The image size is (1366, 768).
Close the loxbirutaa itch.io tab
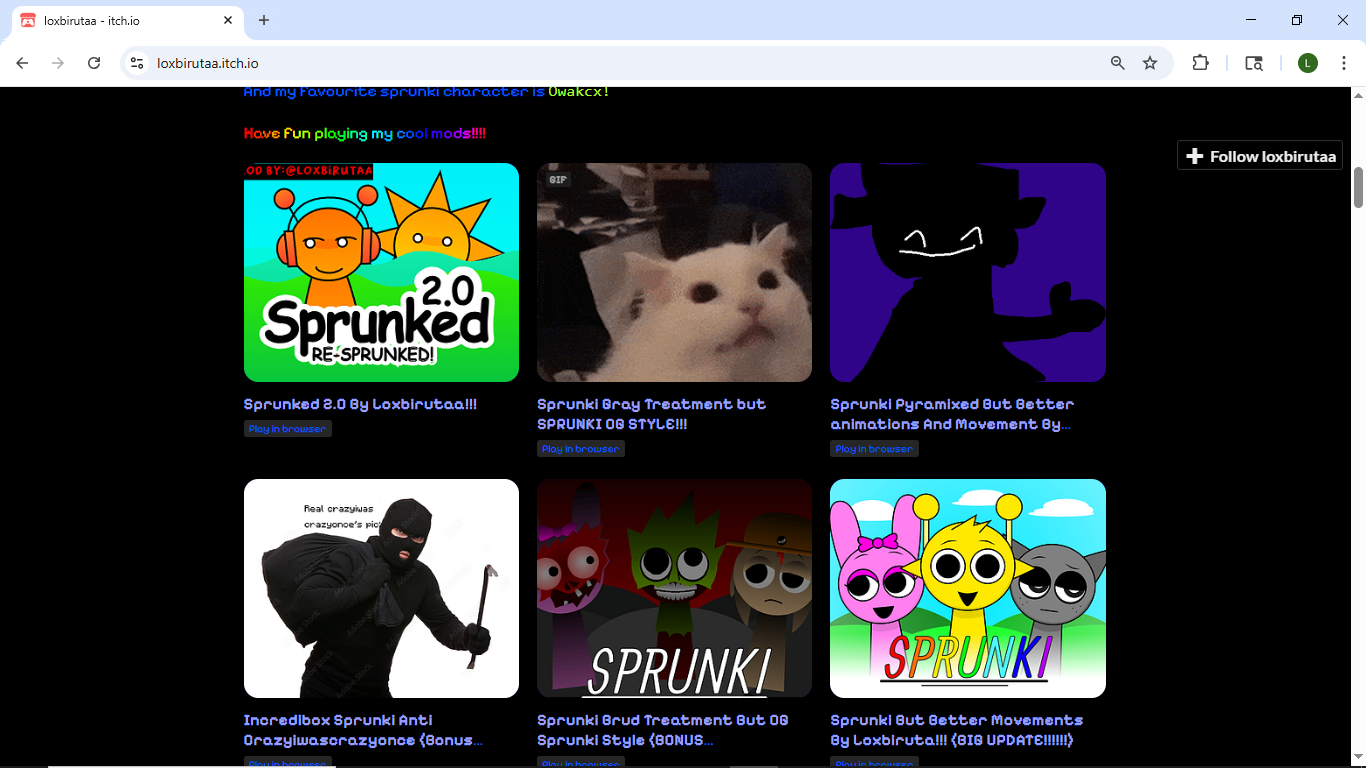(x=228, y=20)
